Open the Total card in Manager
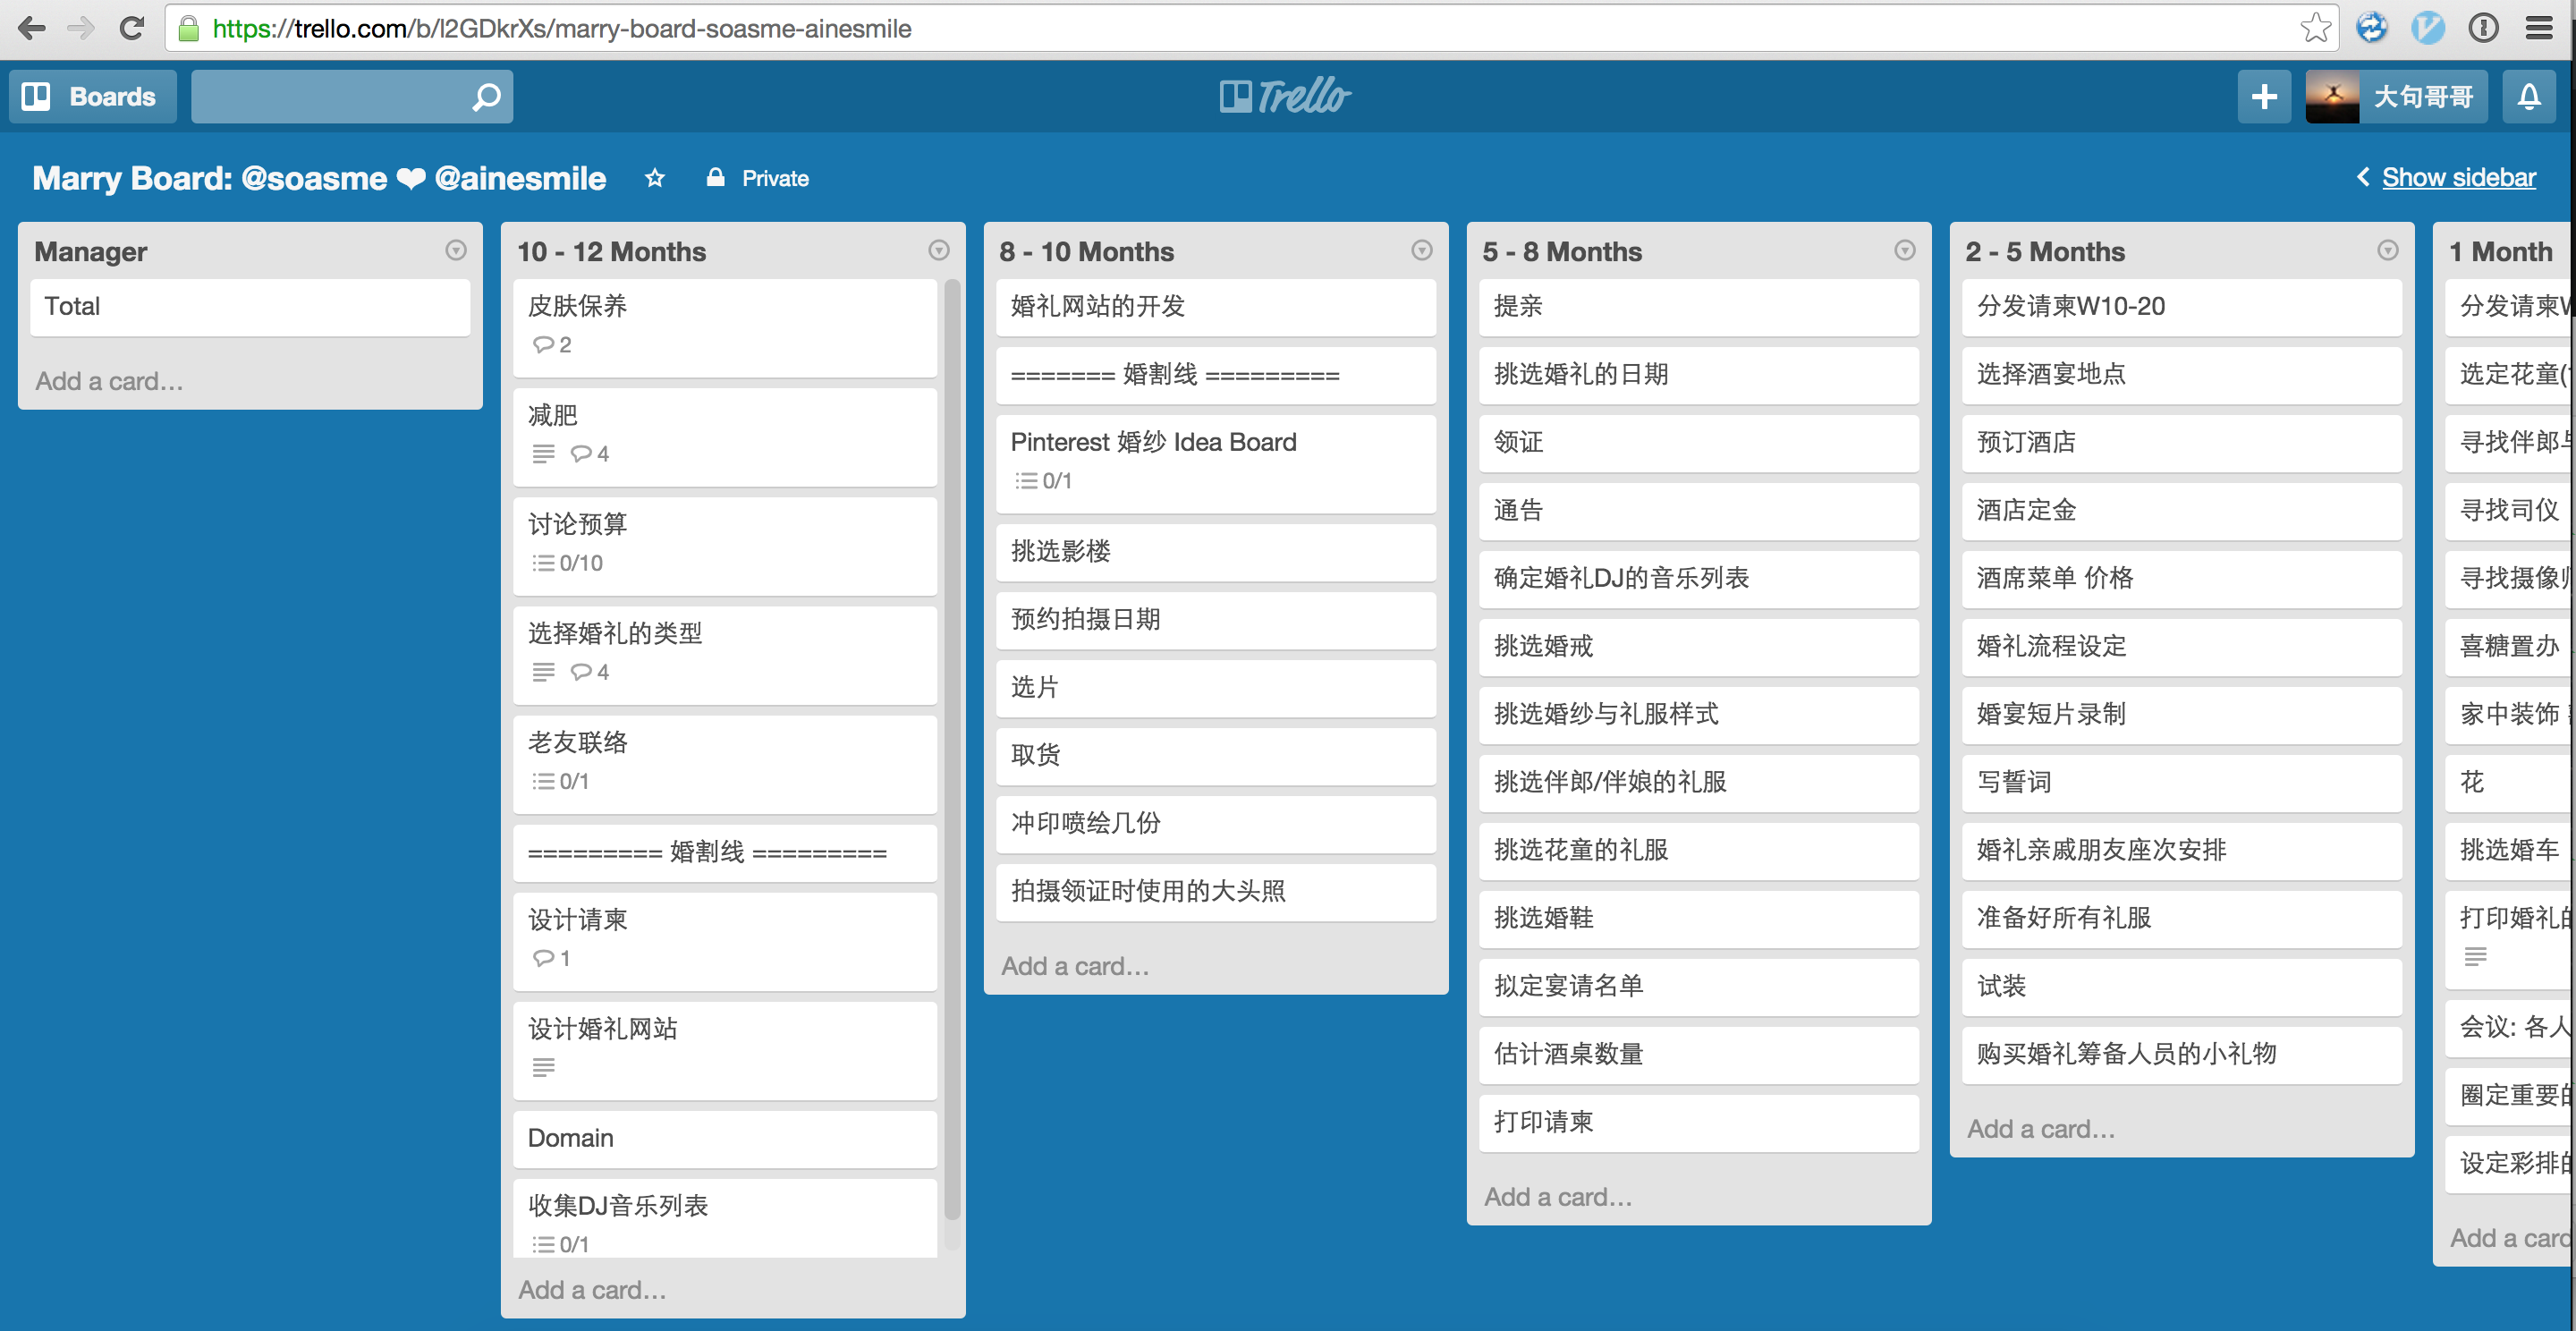This screenshot has height=1331, width=2576. click(x=251, y=307)
